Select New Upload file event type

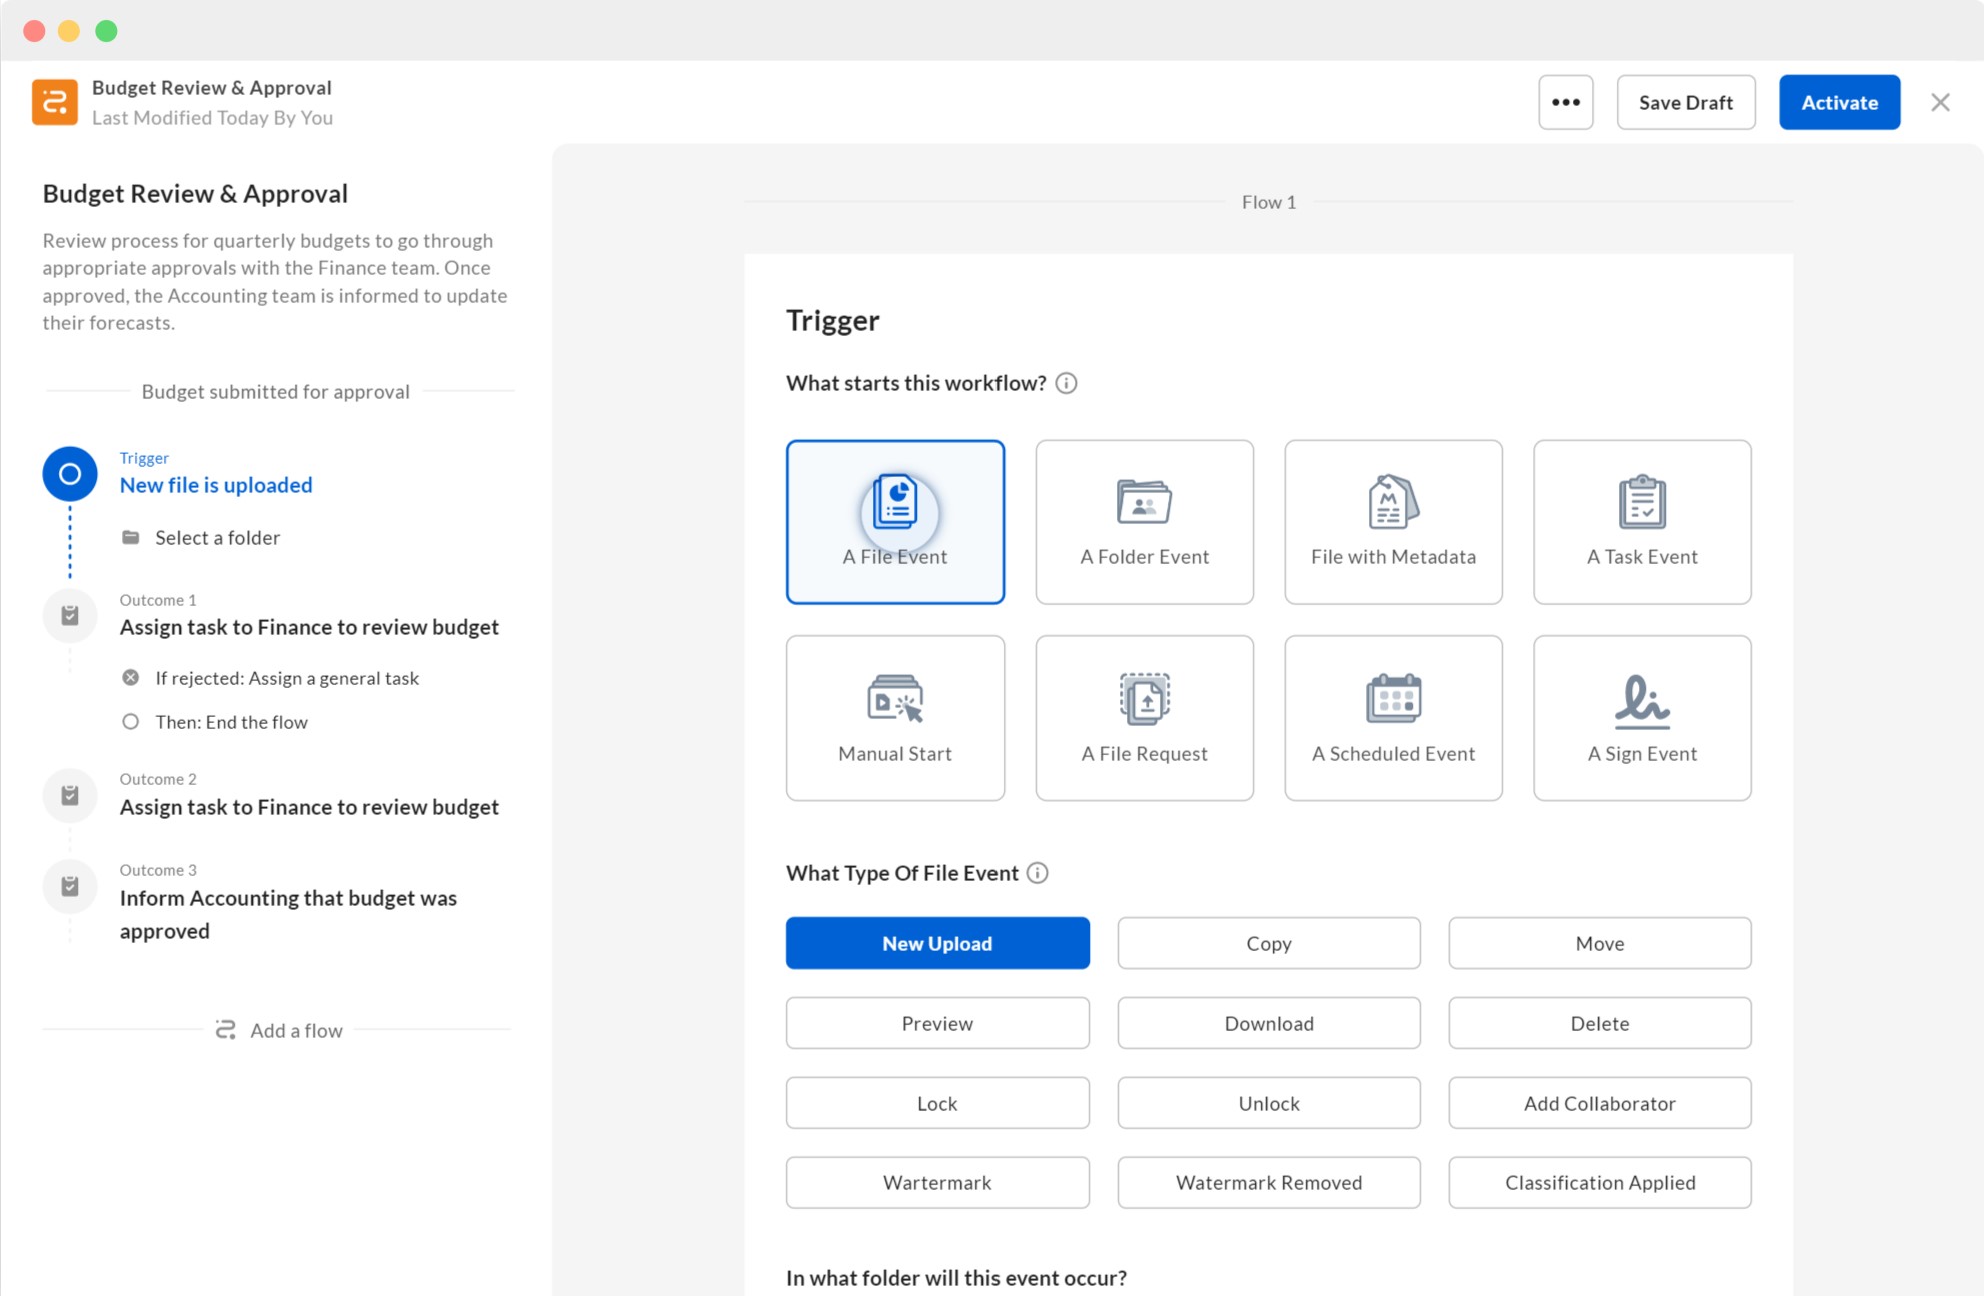click(x=937, y=943)
